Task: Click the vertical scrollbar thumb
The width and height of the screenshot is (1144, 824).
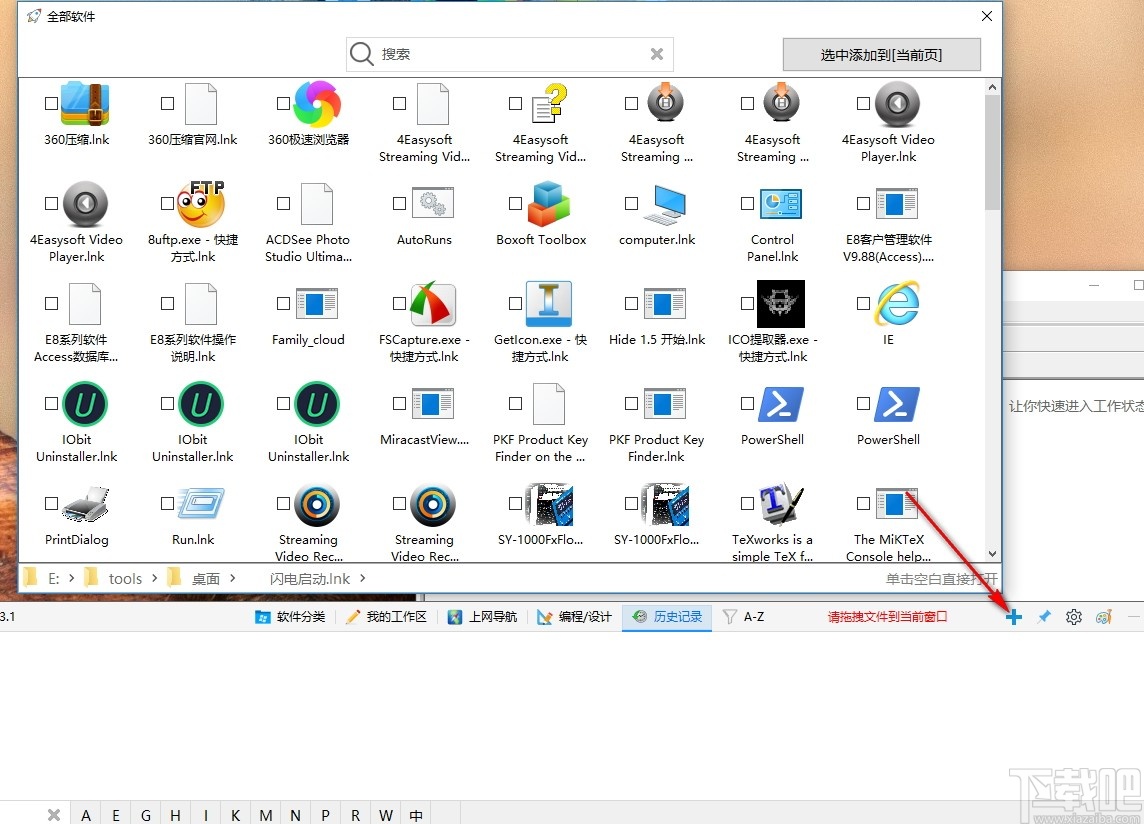Action: click(x=992, y=152)
